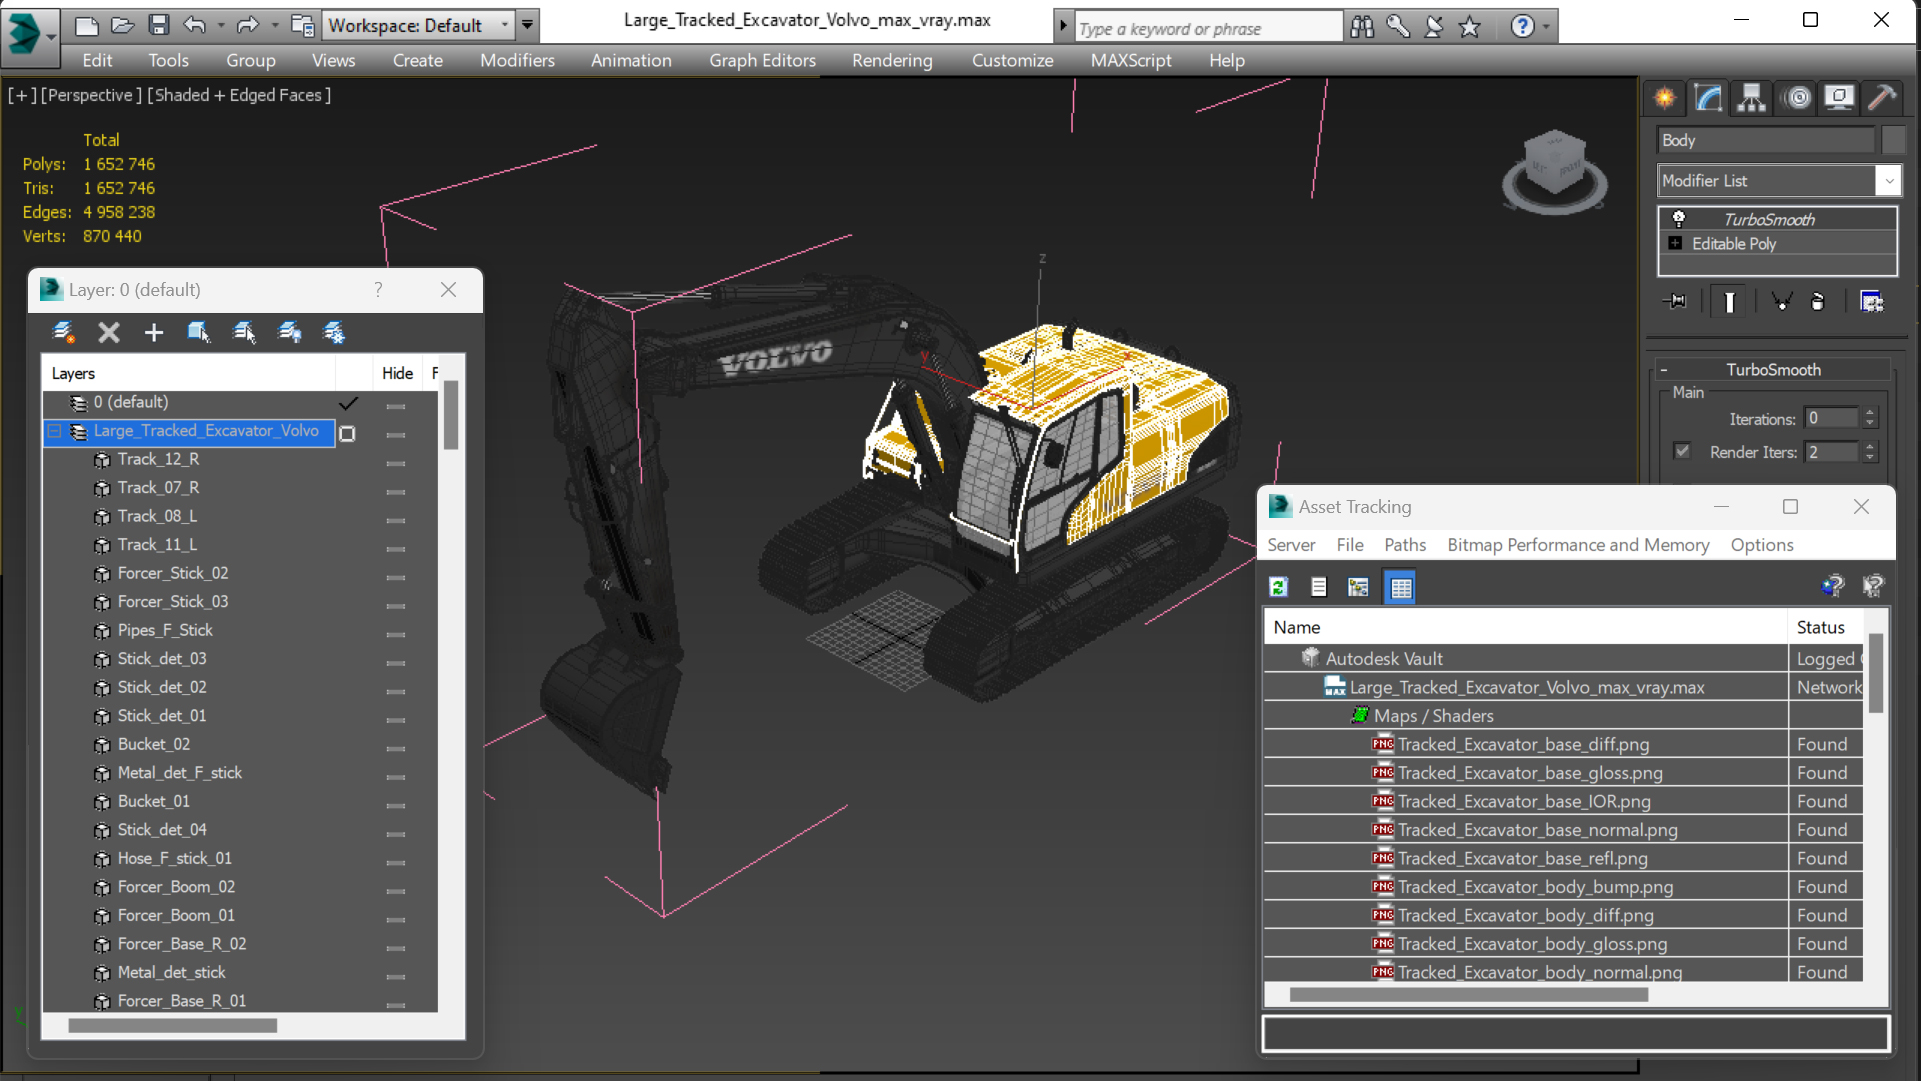Open Bitmap Performance and Memory menu
Screen dimensions: 1921x1081
[x=1578, y=544]
